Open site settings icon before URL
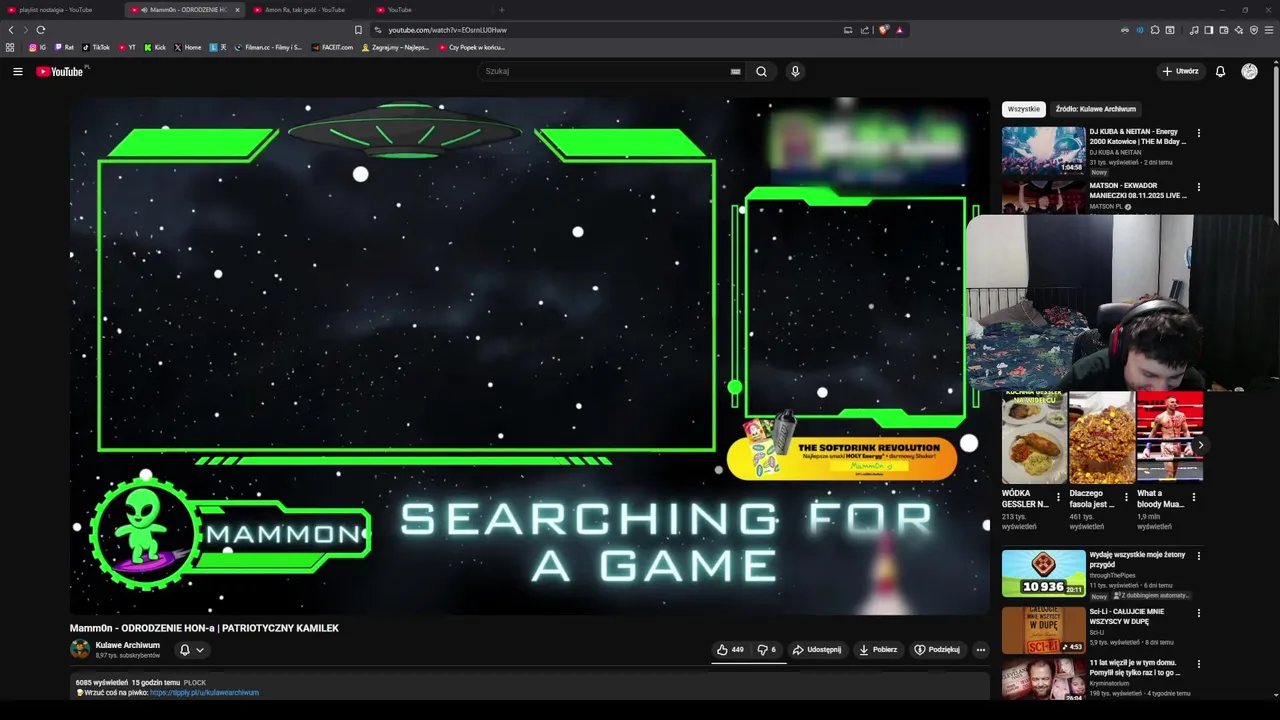The height and width of the screenshot is (720, 1280). 377,30
